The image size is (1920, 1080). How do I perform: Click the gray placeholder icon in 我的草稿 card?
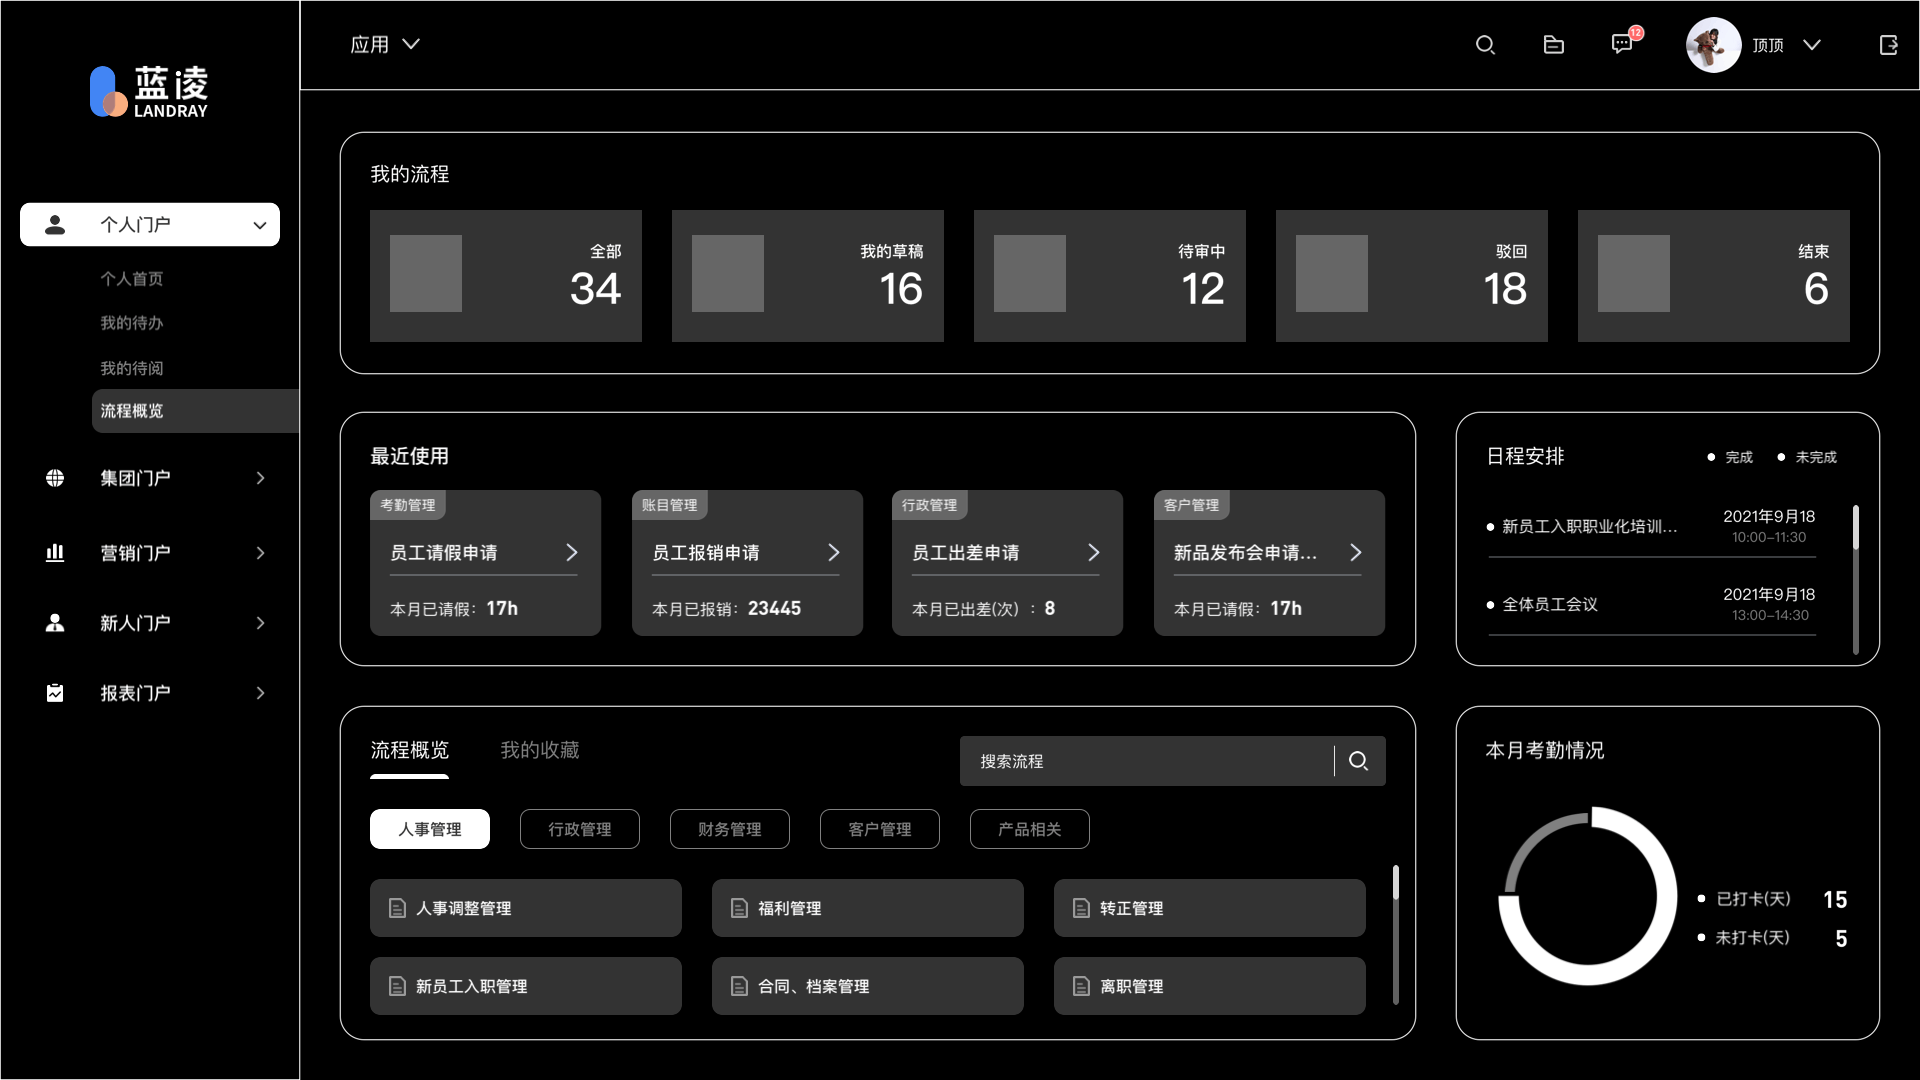coord(728,273)
